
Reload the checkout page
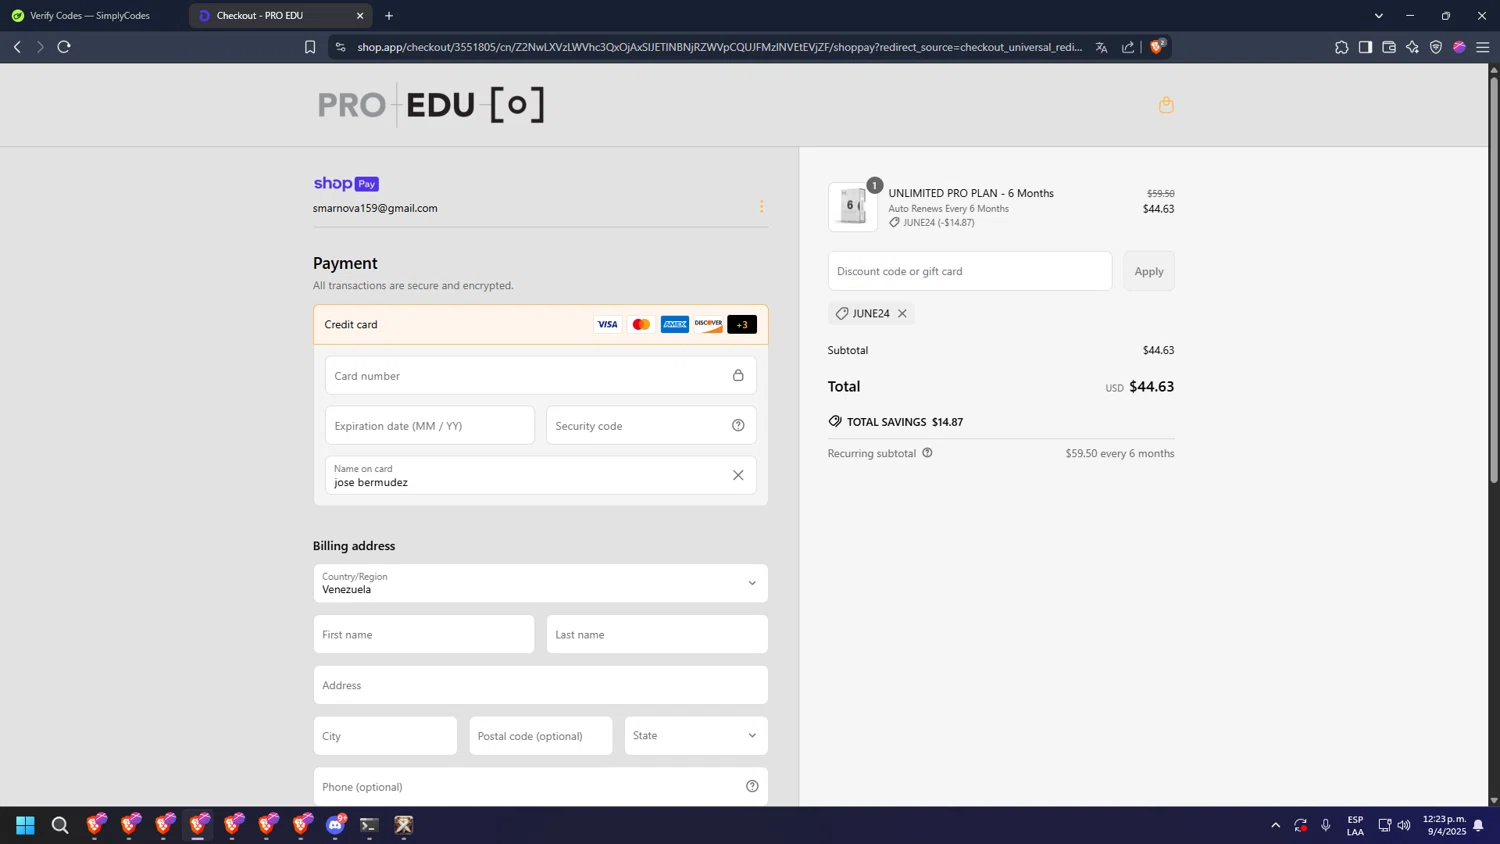pos(64,47)
